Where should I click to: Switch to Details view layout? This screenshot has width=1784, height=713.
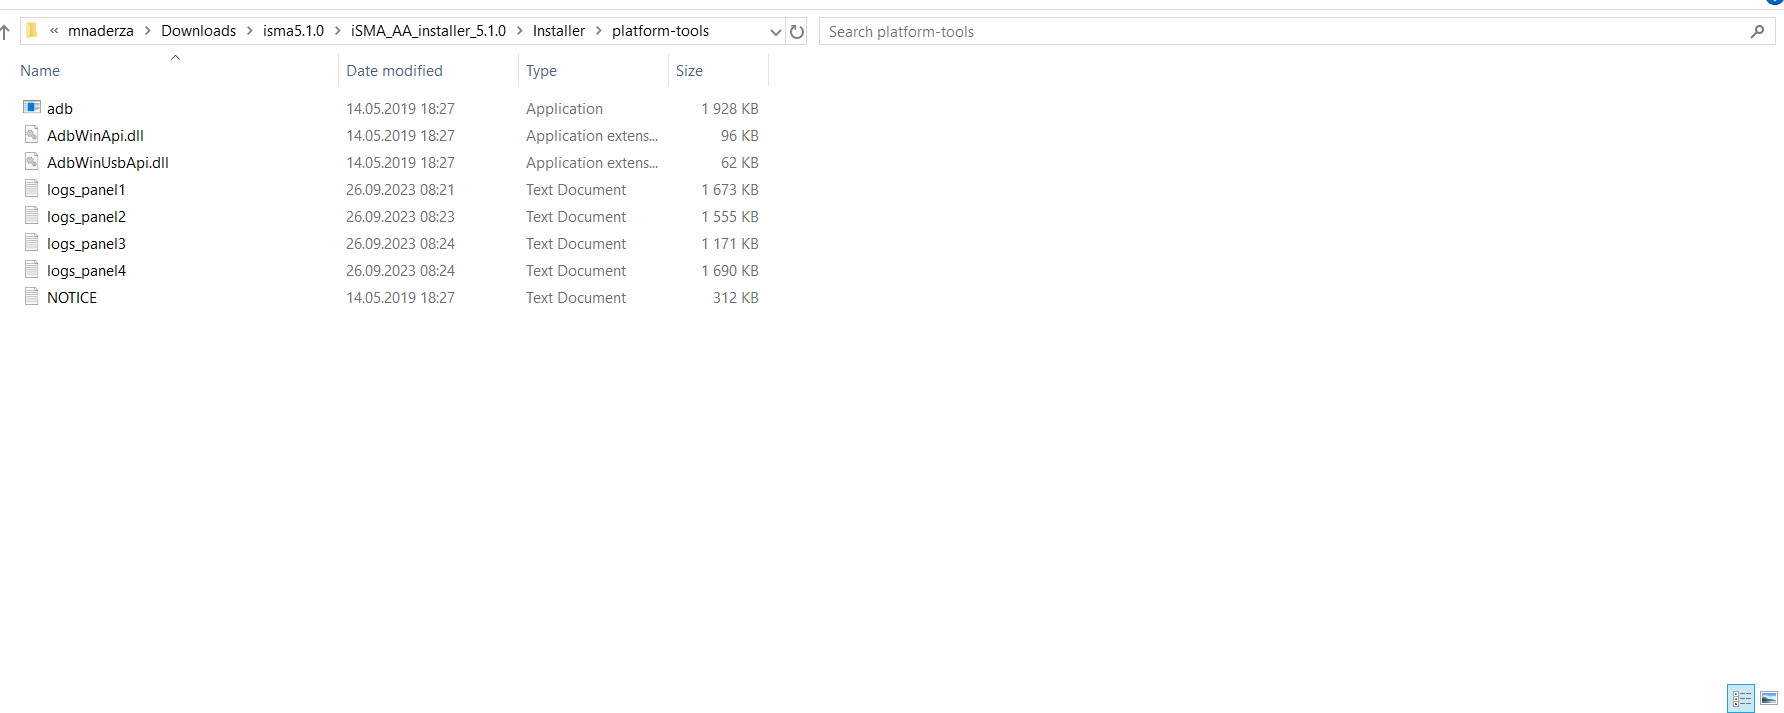(x=1741, y=698)
